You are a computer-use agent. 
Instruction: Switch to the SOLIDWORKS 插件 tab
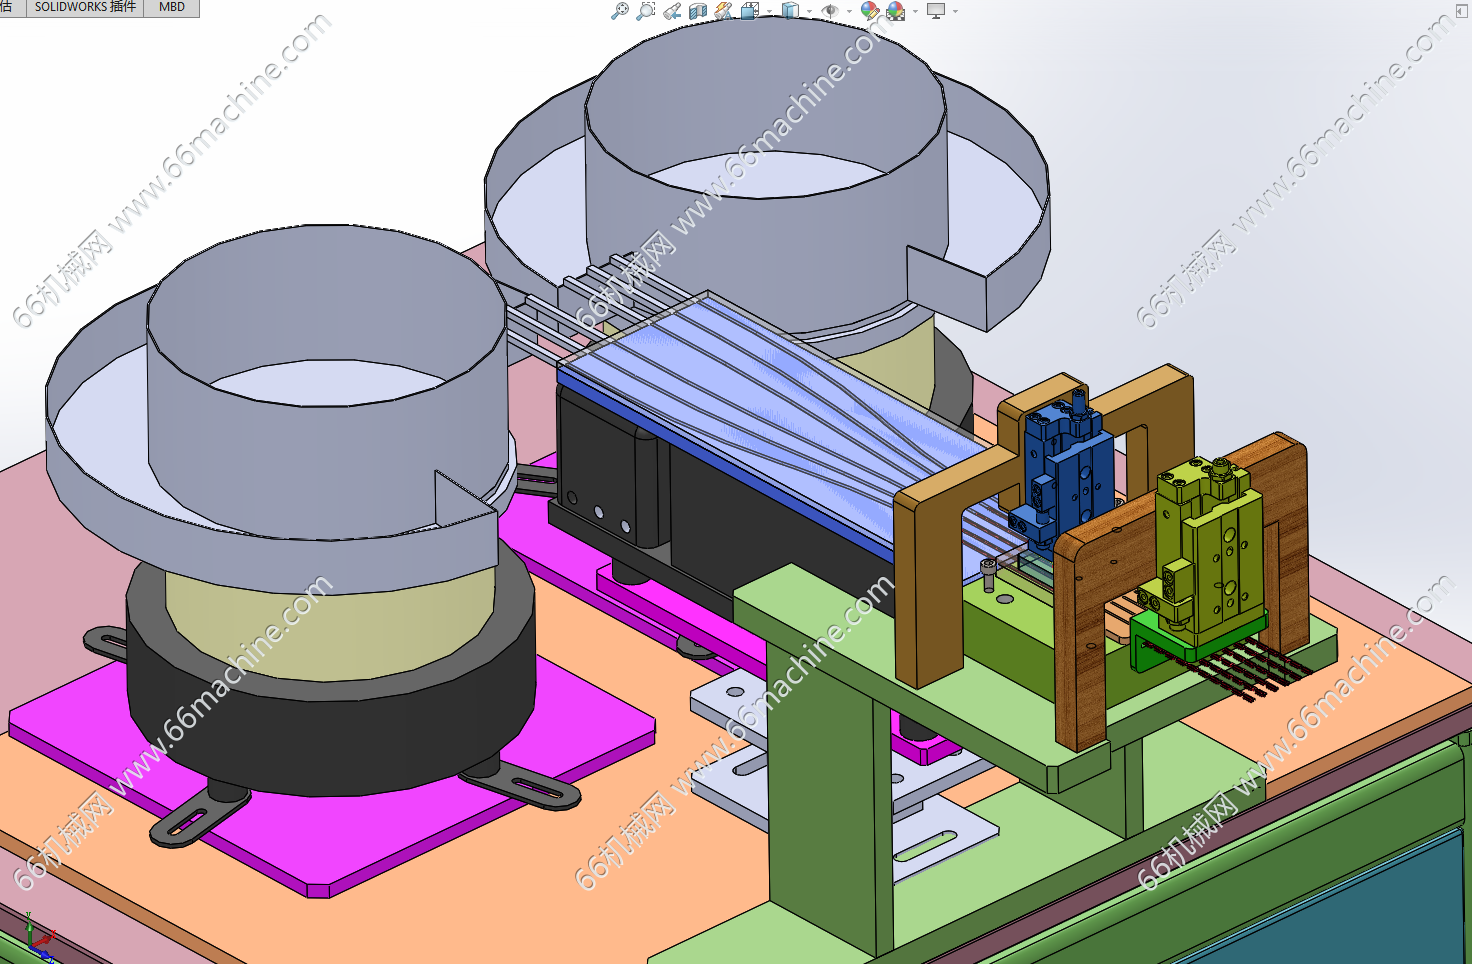pos(85,7)
